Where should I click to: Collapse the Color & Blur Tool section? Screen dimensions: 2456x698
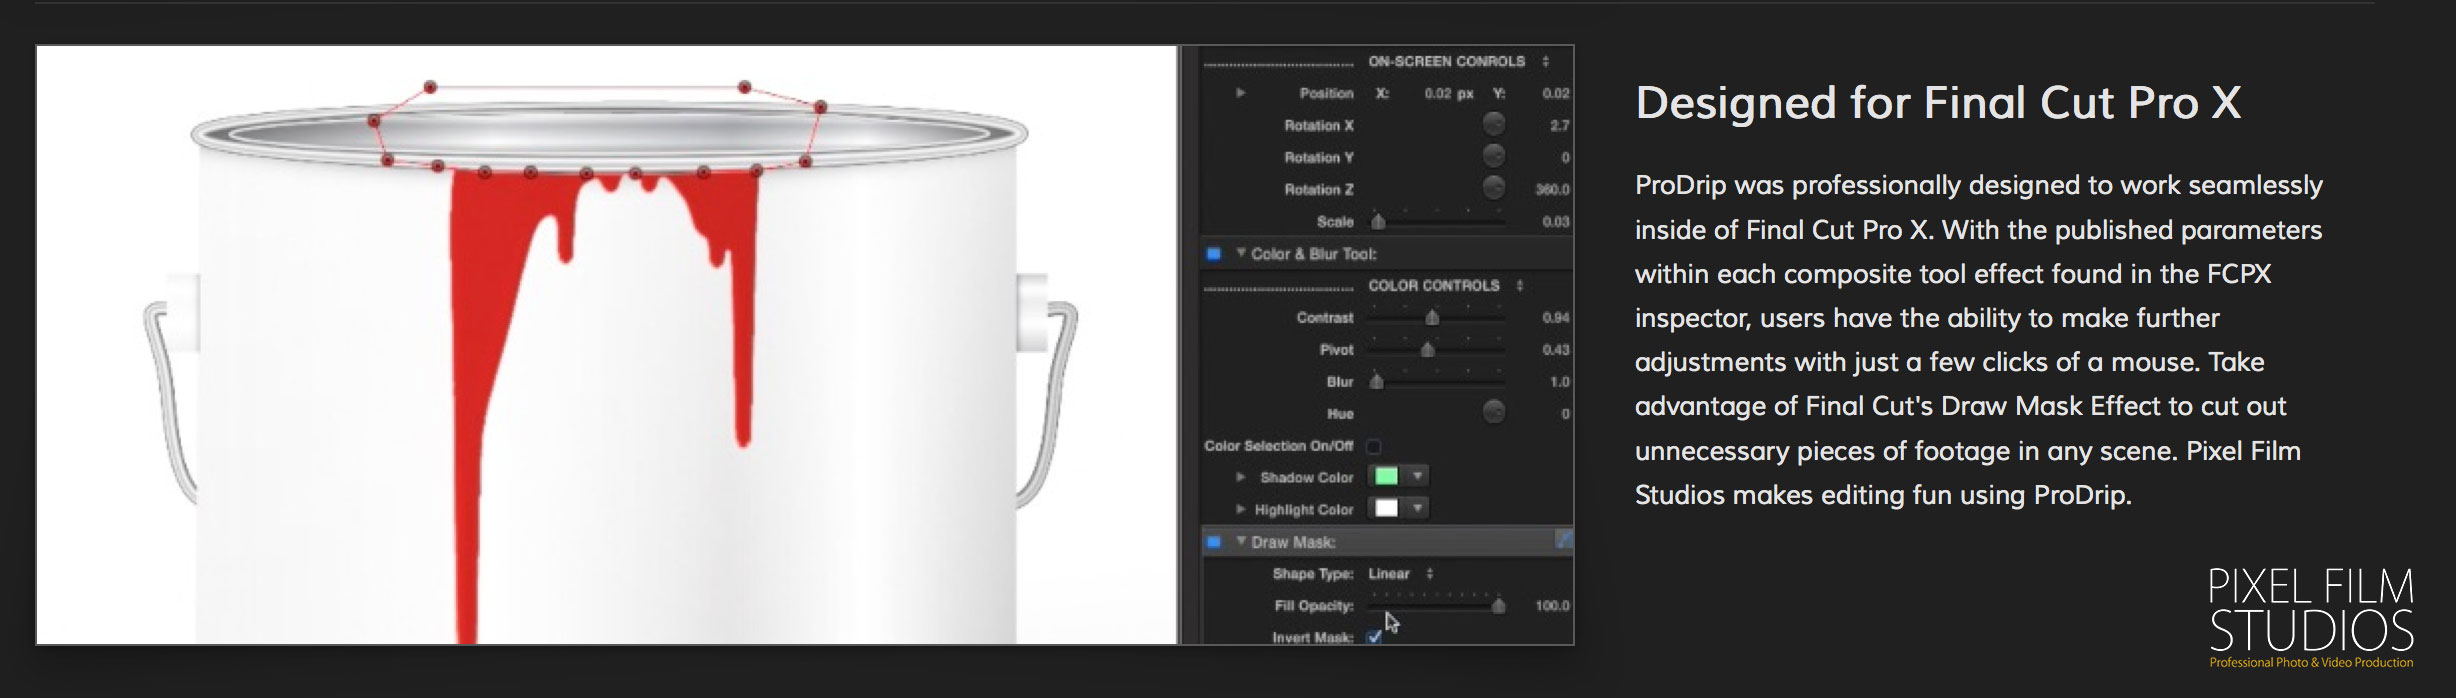pyautogui.click(x=1241, y=253)
